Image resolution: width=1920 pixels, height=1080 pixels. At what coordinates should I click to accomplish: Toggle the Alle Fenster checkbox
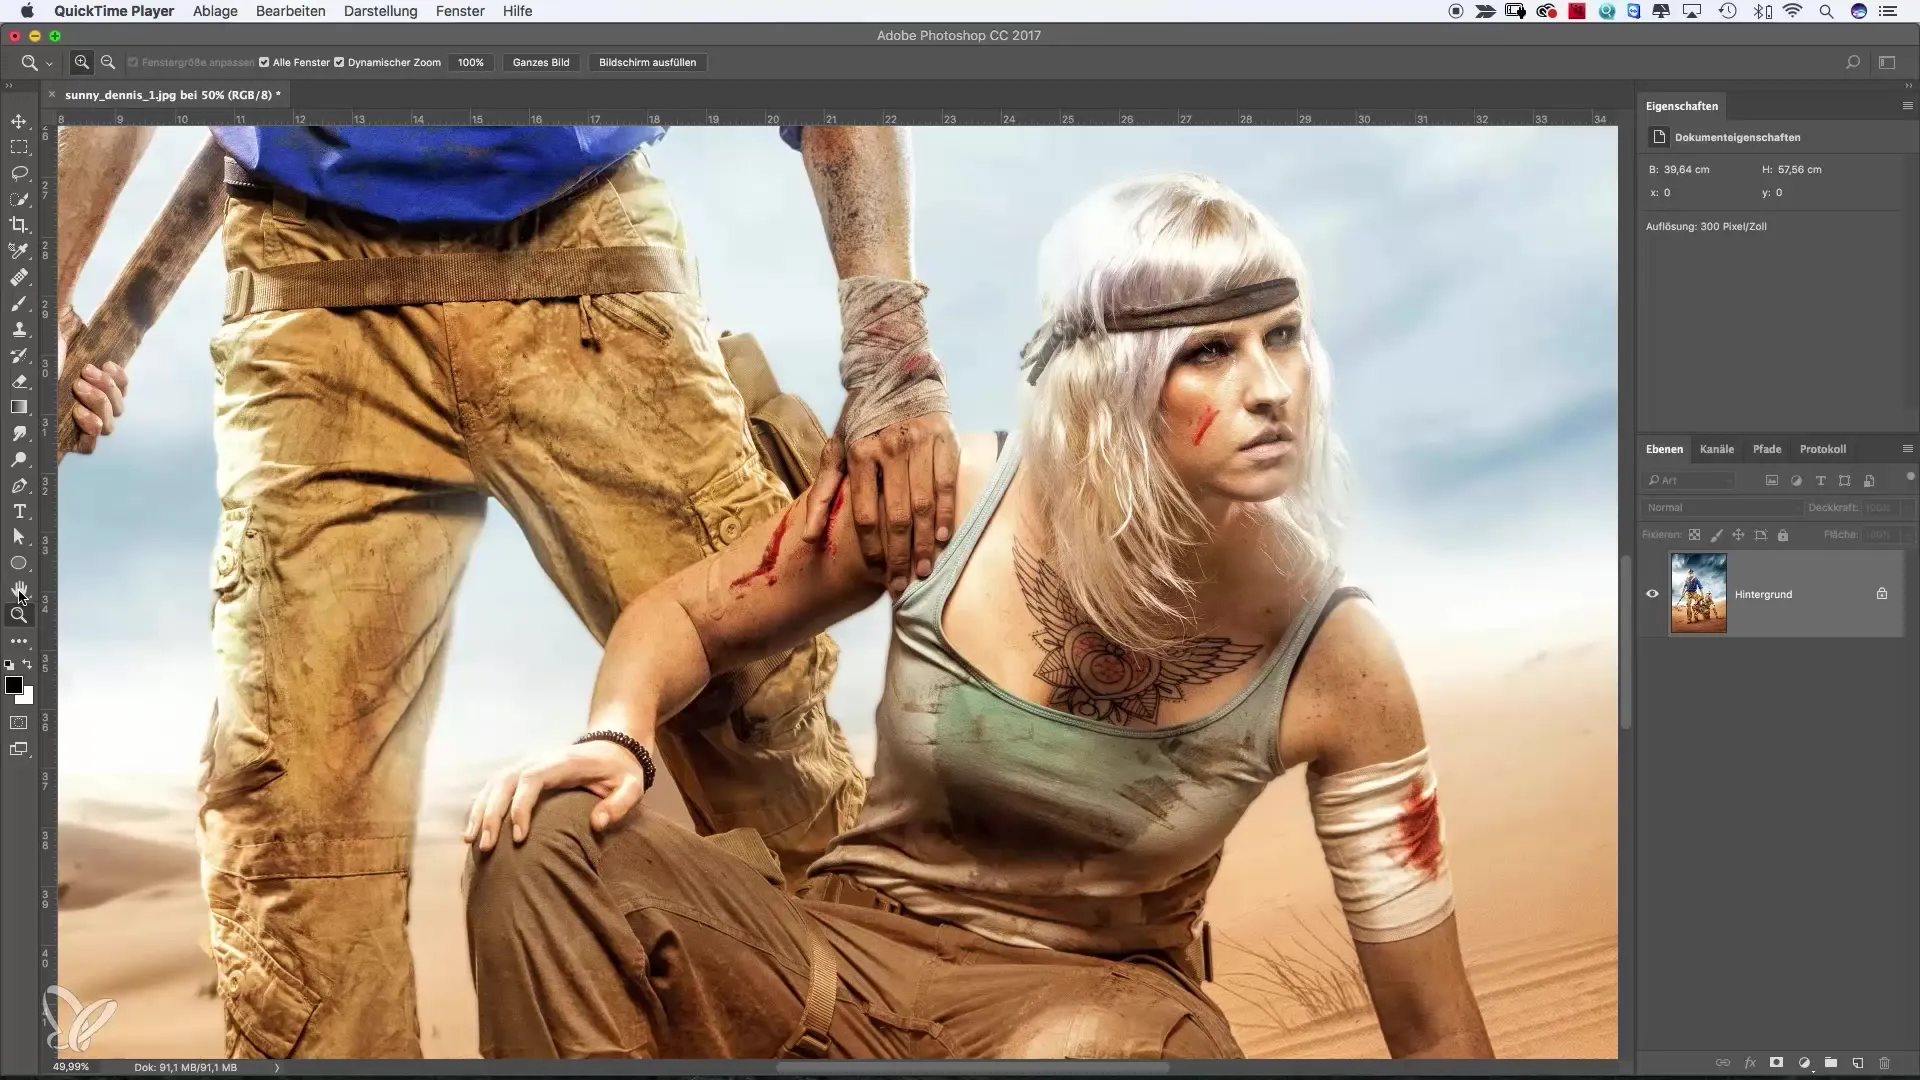(264, 62)
